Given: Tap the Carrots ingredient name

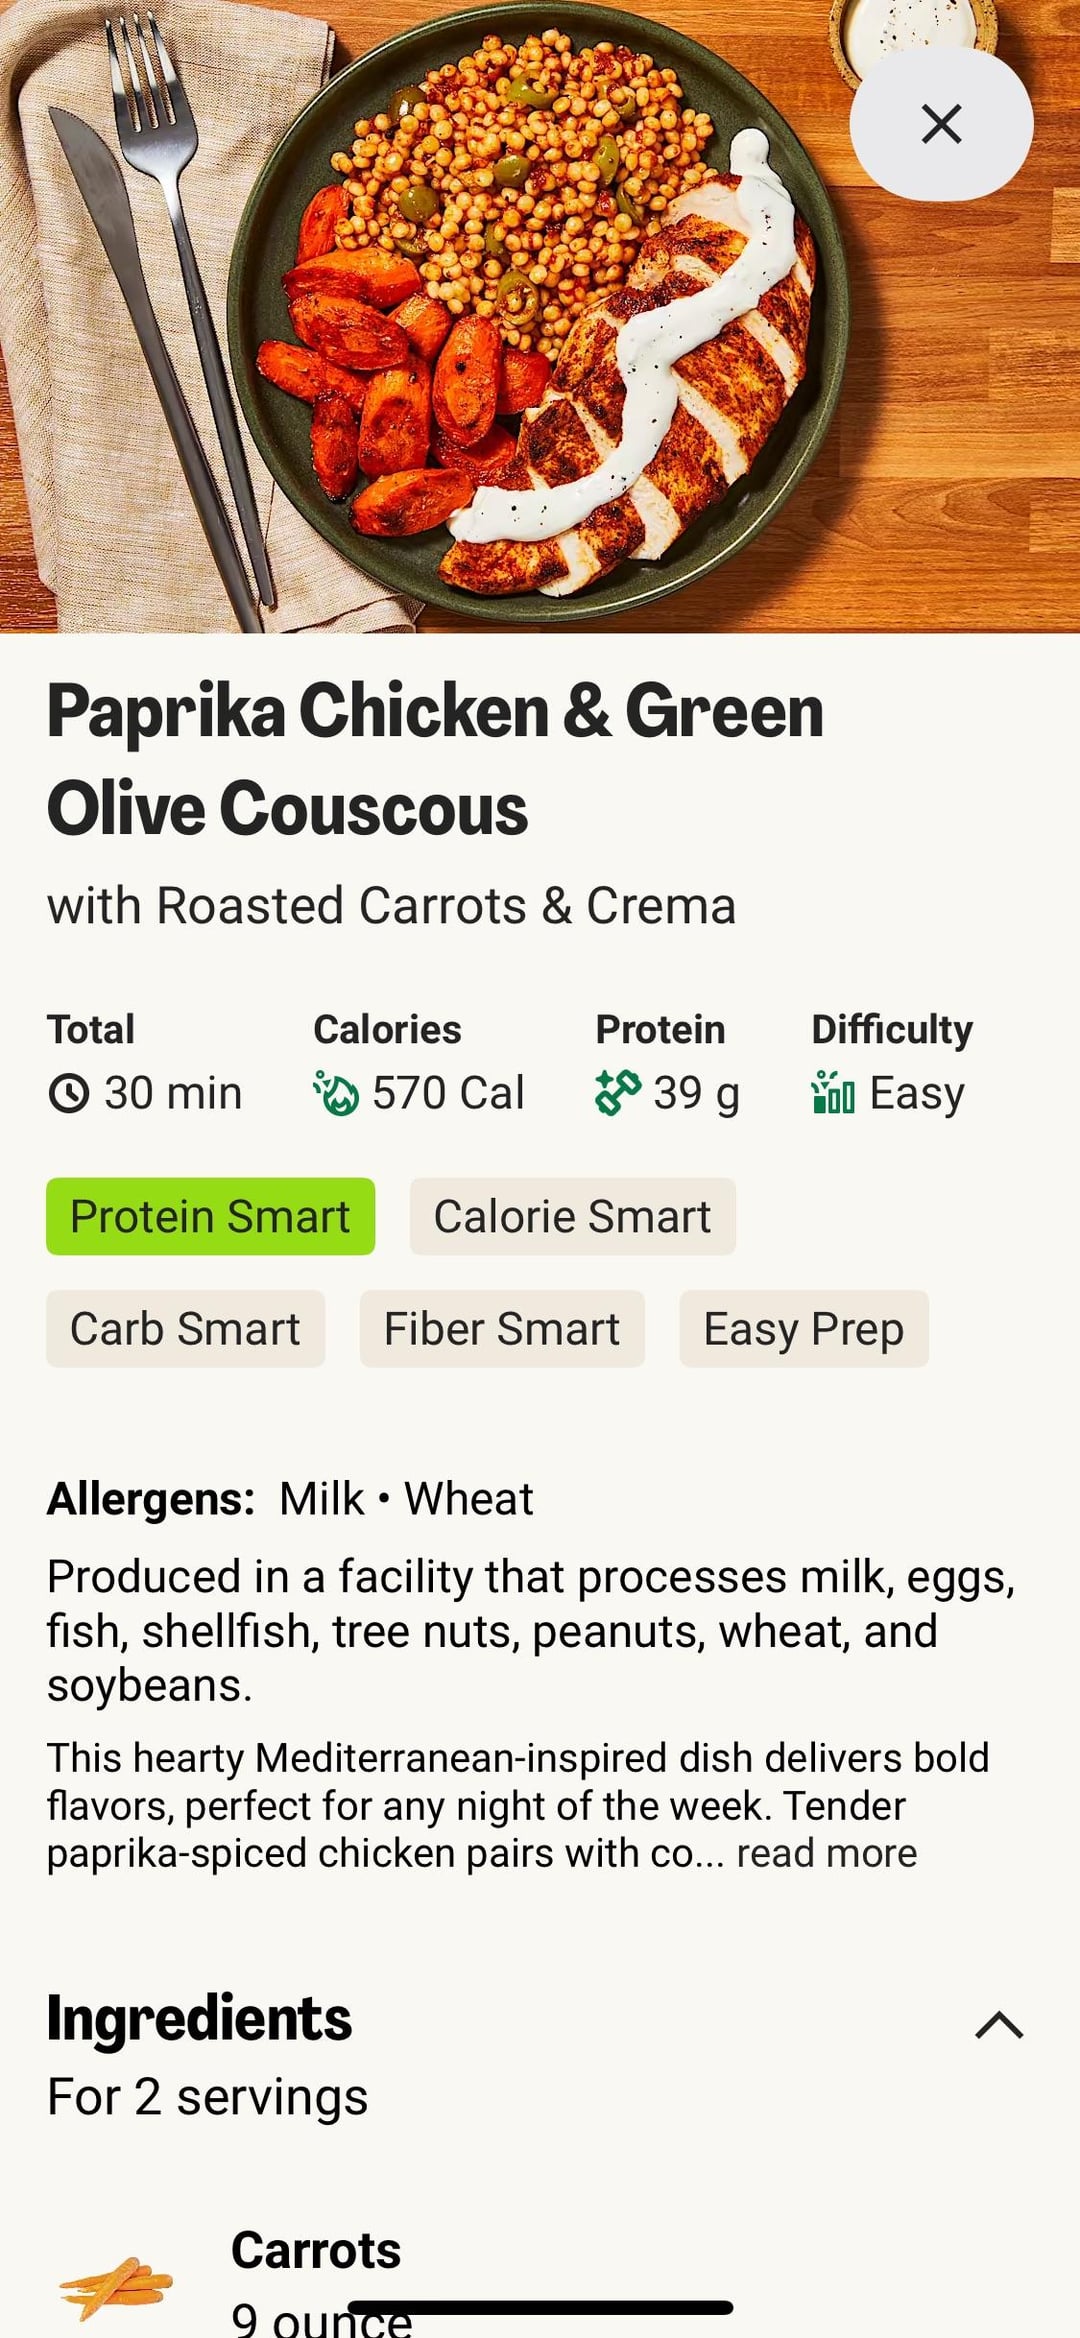Looking at the screenshot, I should [316, 2250].
